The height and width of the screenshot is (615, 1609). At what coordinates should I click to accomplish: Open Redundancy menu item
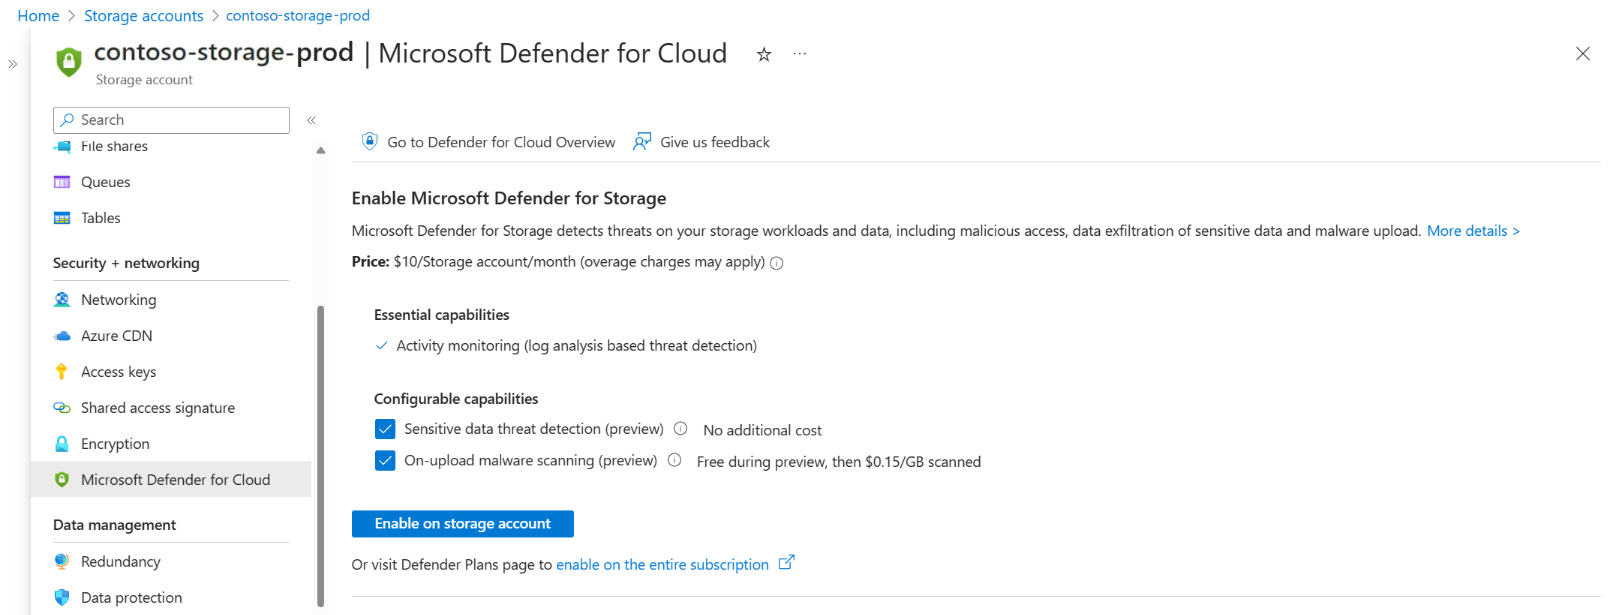tap(121, 562)
